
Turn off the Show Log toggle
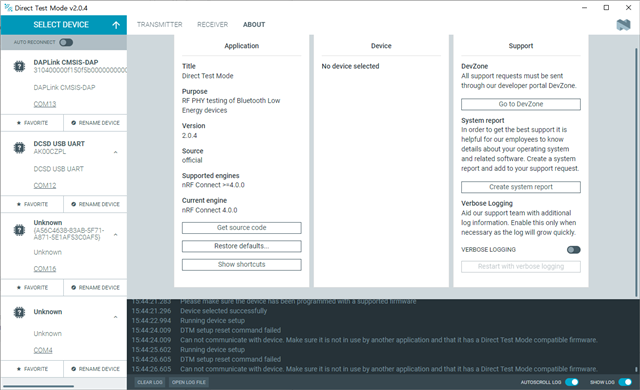pos(625,382)
